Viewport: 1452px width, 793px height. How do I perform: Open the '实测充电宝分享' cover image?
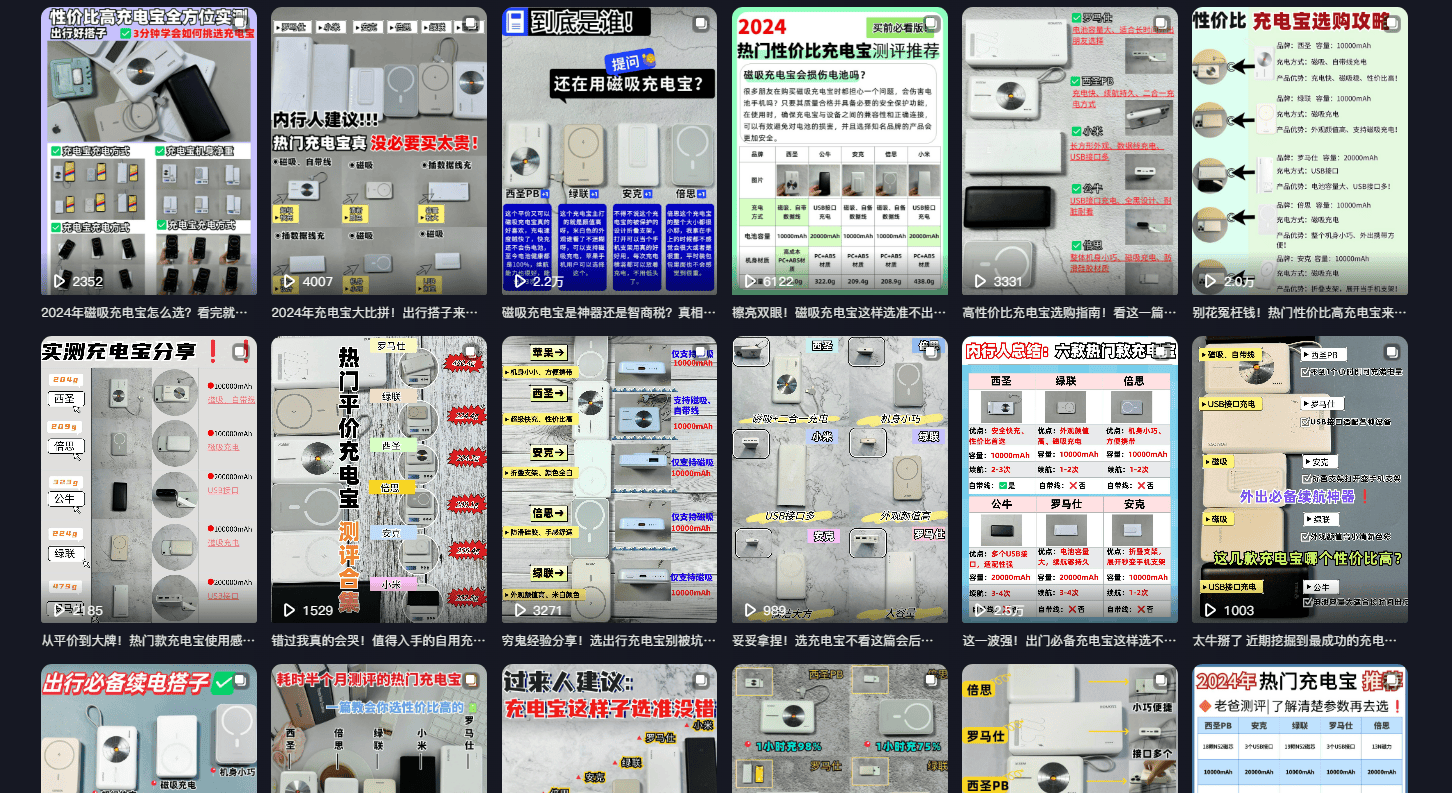tap(149, 480)
